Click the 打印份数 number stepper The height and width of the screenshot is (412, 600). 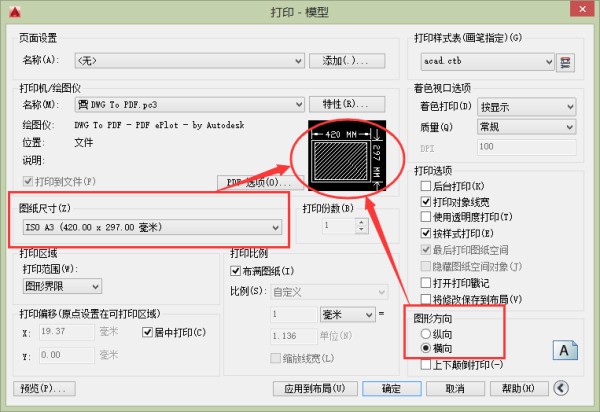(x=351, y=227)
